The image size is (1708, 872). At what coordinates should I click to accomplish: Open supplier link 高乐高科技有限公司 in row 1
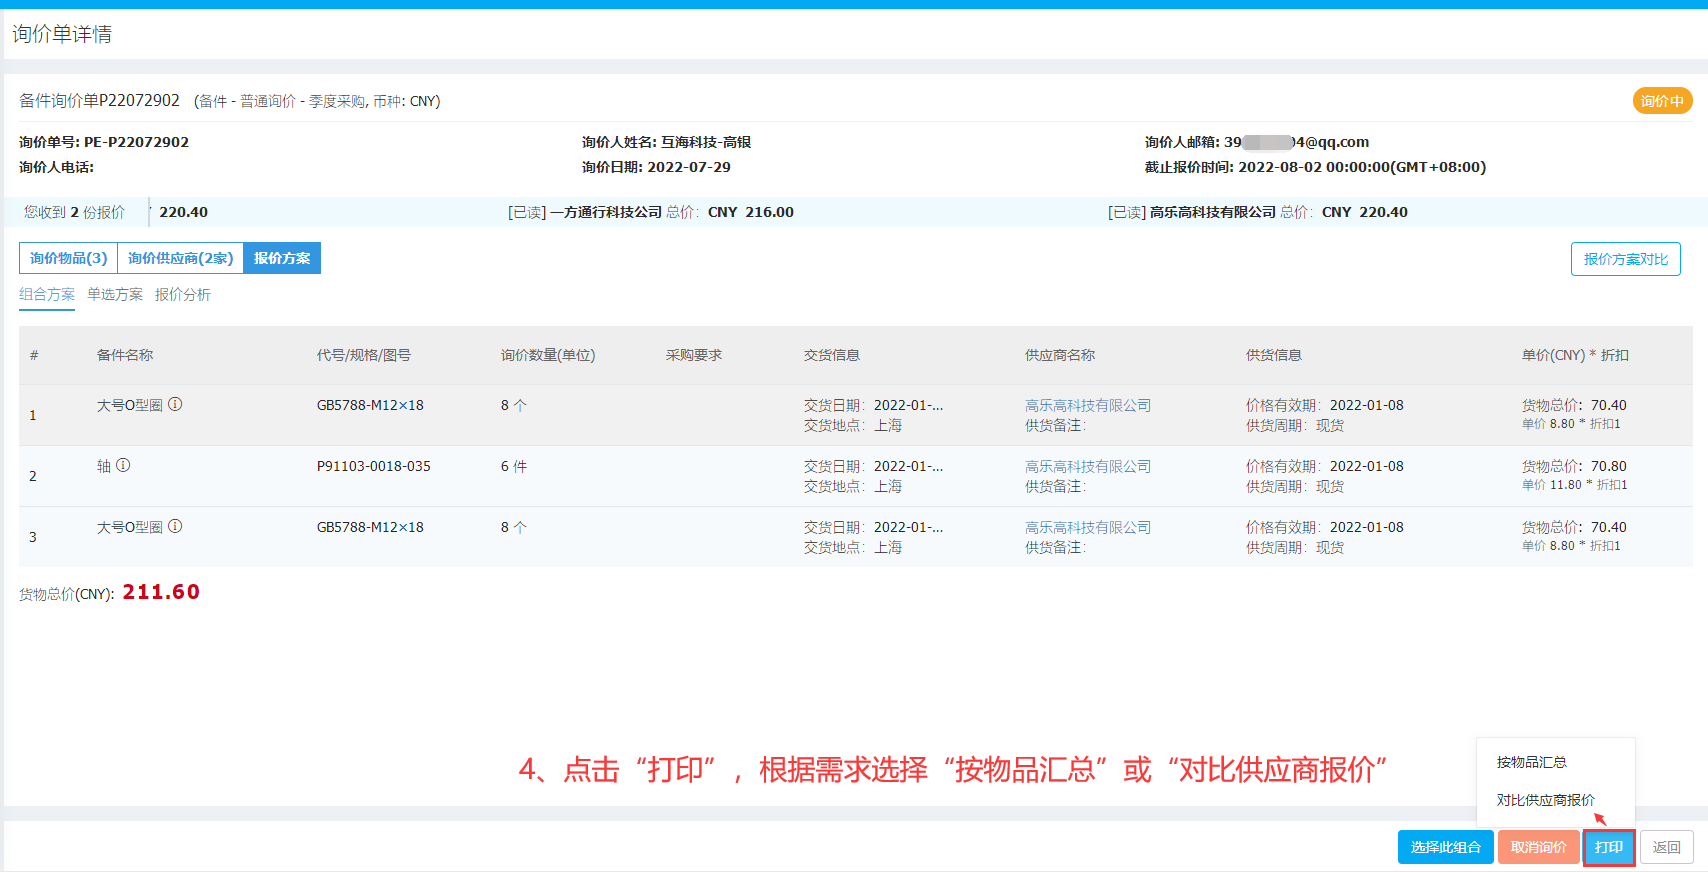(x=1088, y=405)
